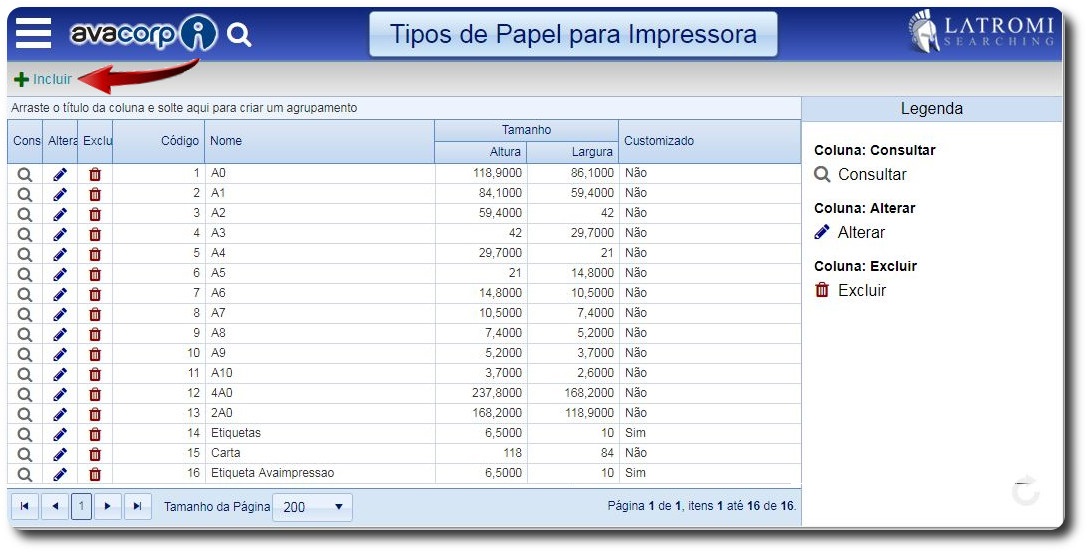Image resolution: width=1087 pixels, height=553 pixels.
Task: Delete the A6 paper type
Action: [x=95, y=295]
